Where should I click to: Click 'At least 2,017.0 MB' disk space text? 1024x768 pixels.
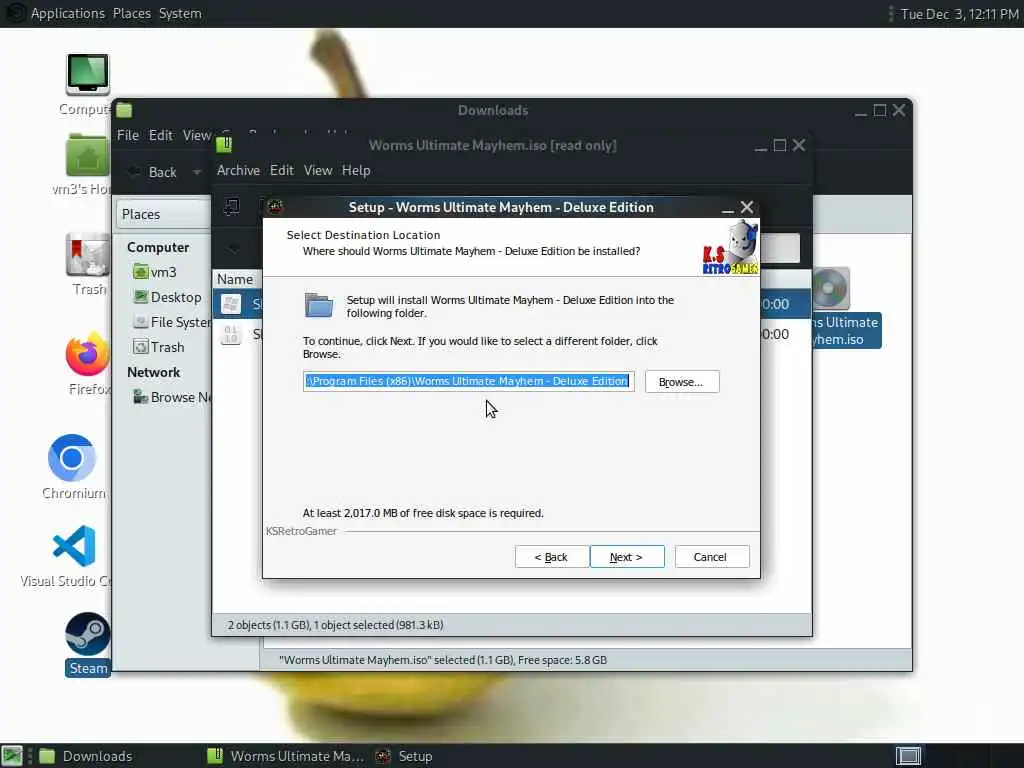point(423,513)
